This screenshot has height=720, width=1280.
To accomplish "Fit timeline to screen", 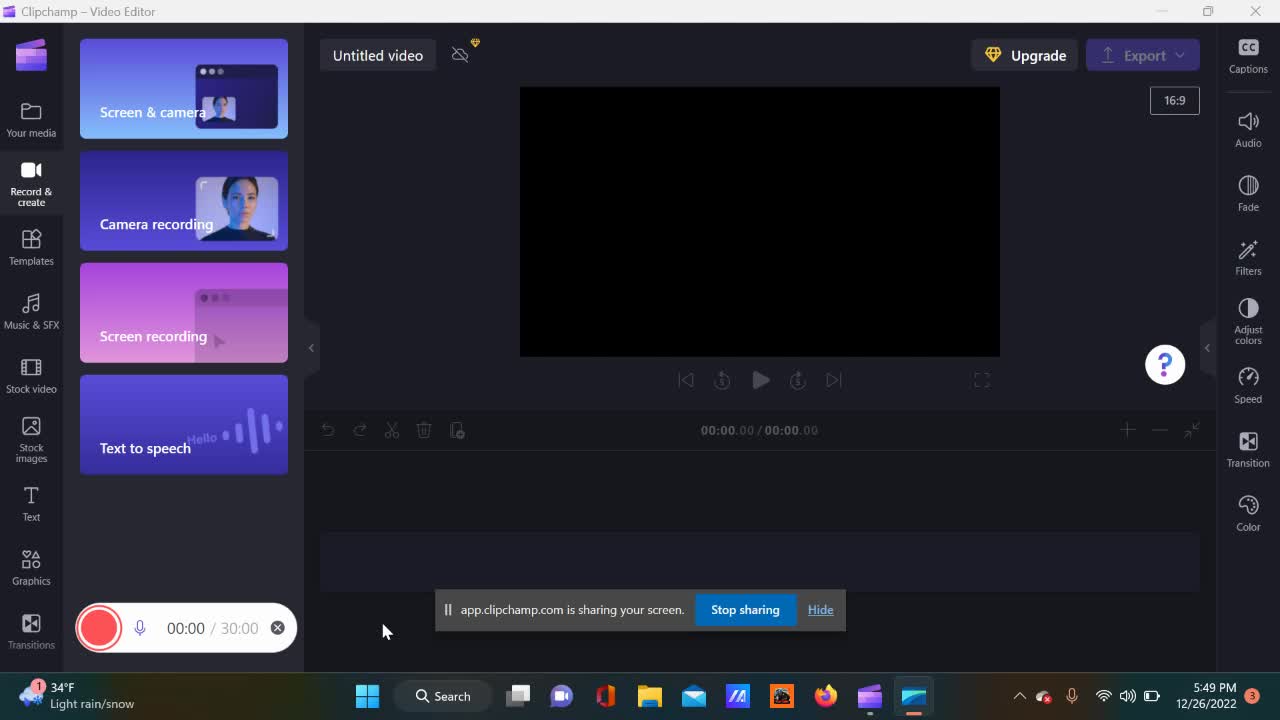I will click(1192, 430).
